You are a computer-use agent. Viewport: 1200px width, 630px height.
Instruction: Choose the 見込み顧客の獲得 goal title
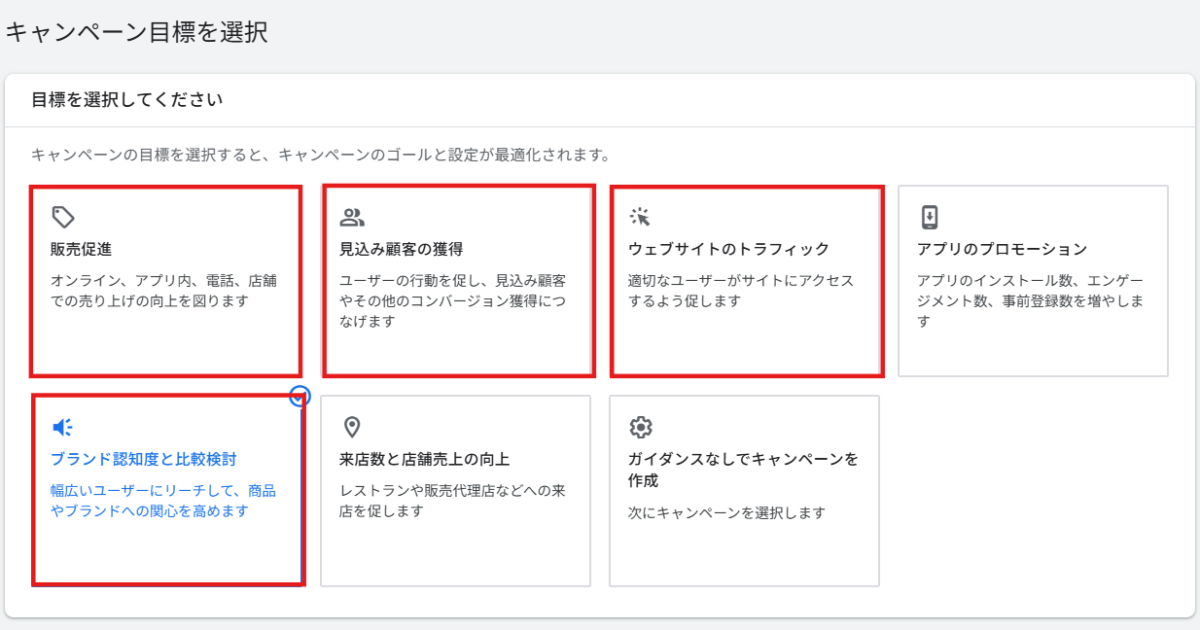pos(401,249)
